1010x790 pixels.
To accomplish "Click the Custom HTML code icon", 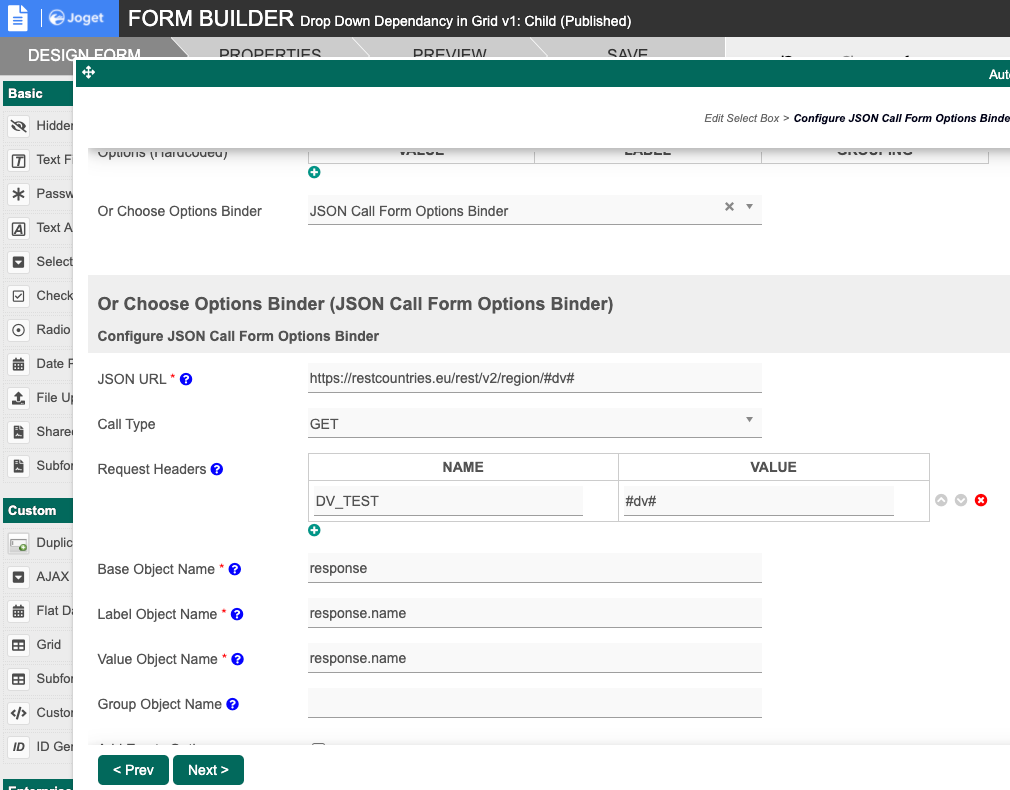I will tap(18, 713).
